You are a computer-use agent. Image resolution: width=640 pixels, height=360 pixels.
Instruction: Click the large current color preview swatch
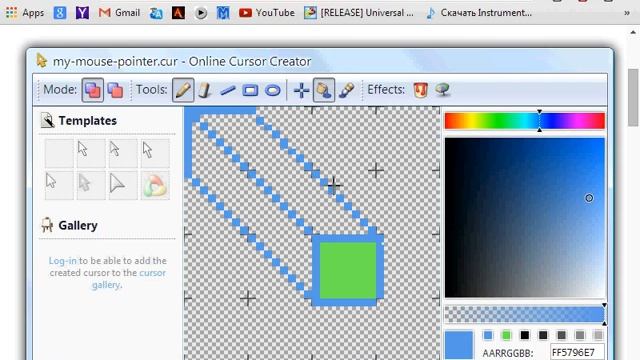click(459, 345)
